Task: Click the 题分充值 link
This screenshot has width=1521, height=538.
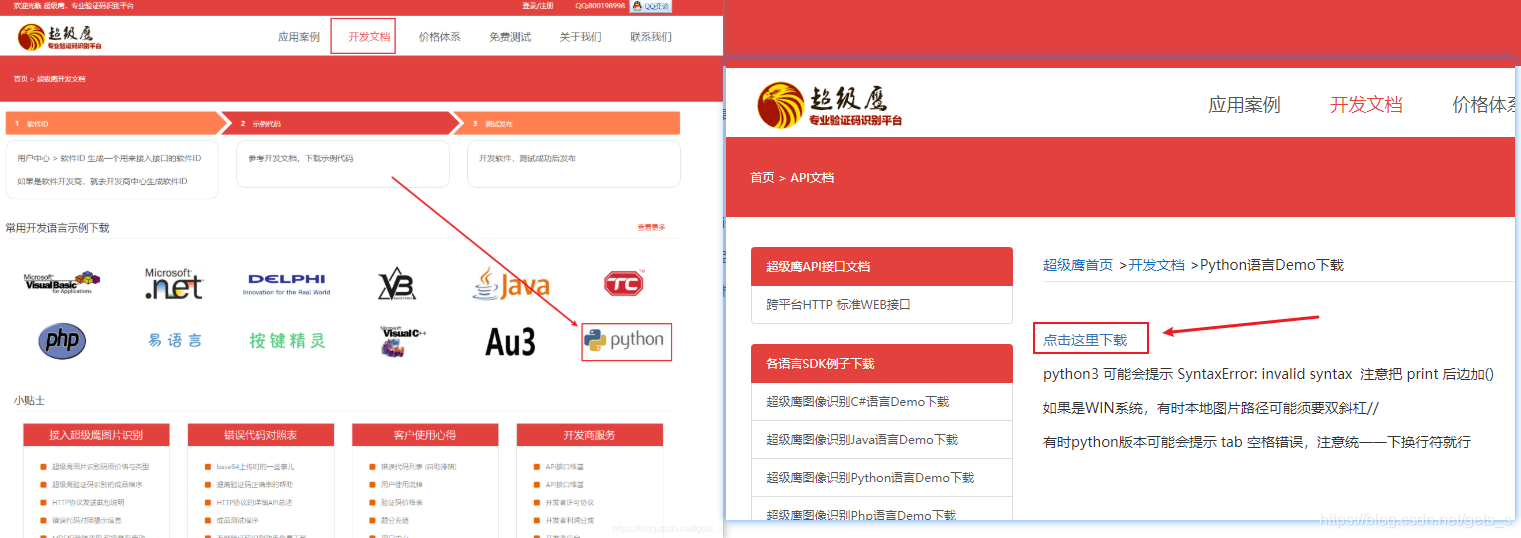Action: tap(395, 520)
